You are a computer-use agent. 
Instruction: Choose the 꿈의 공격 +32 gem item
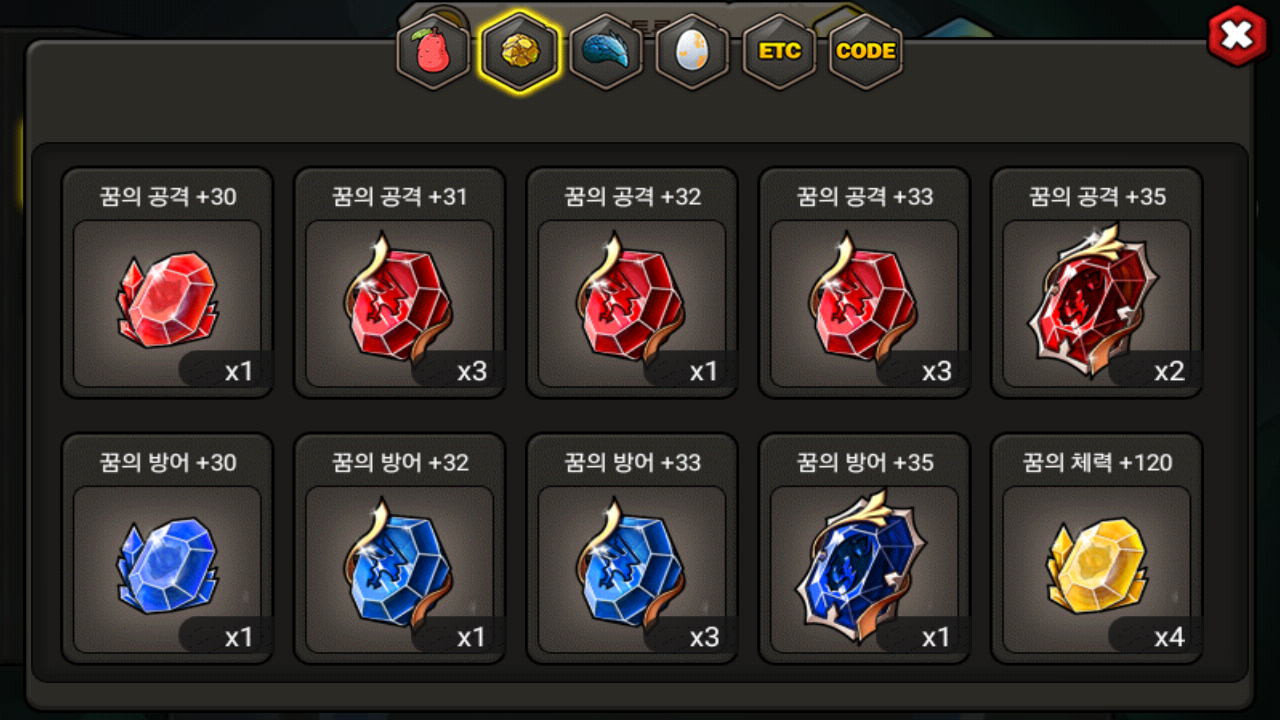click(x=632, y=282)
